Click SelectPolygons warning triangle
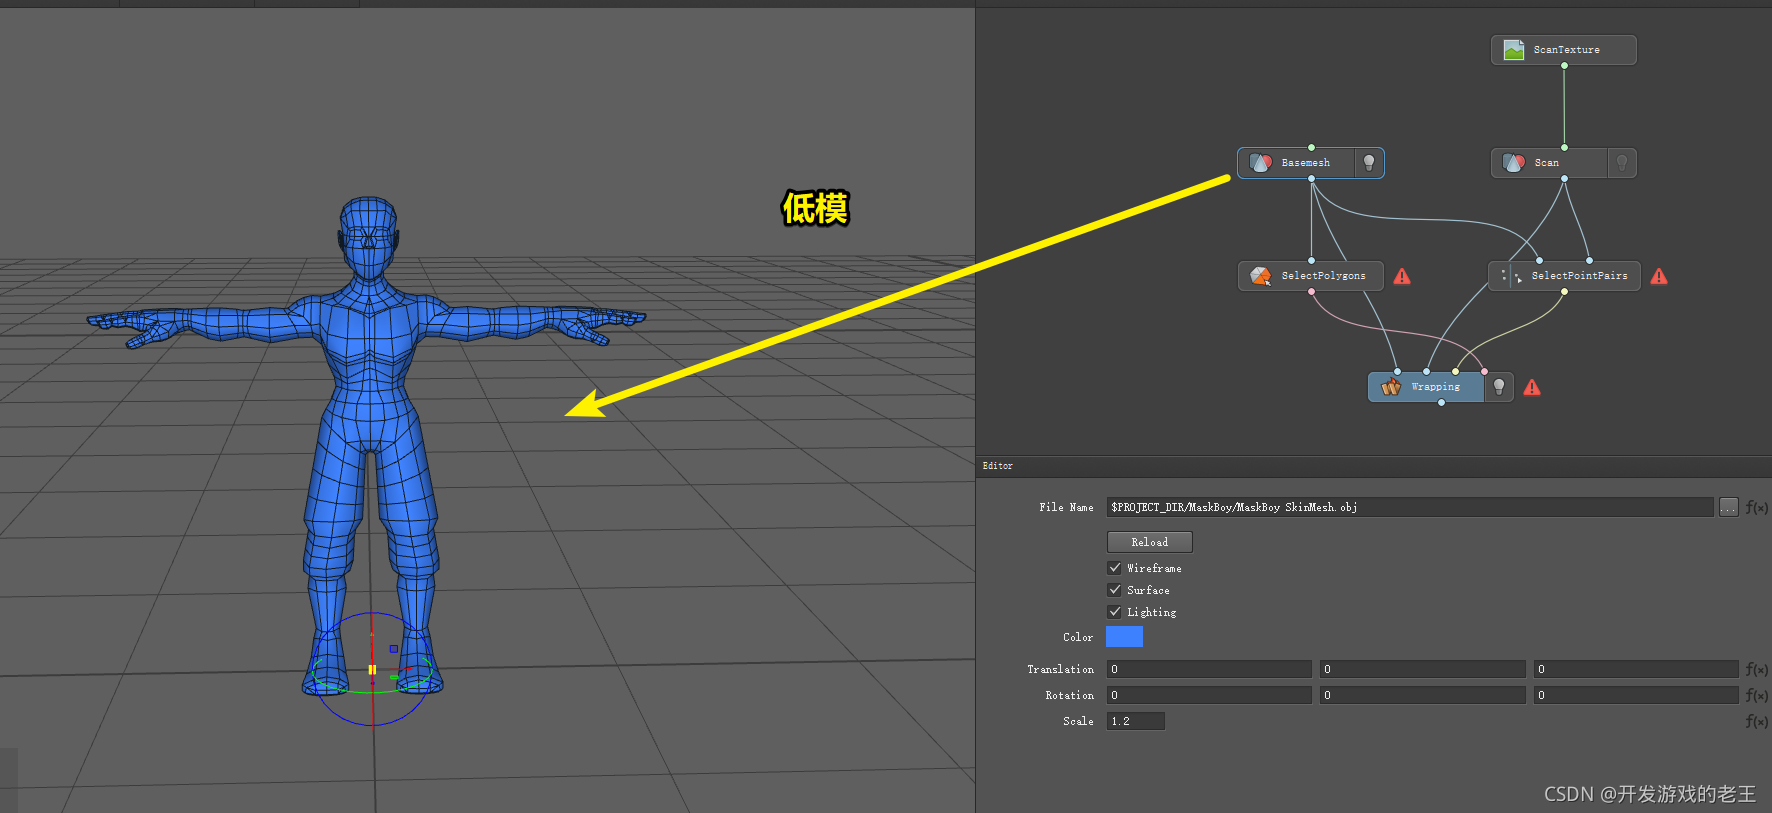The height and width of the screenshot is (813, 1772). pos(1402,277)
